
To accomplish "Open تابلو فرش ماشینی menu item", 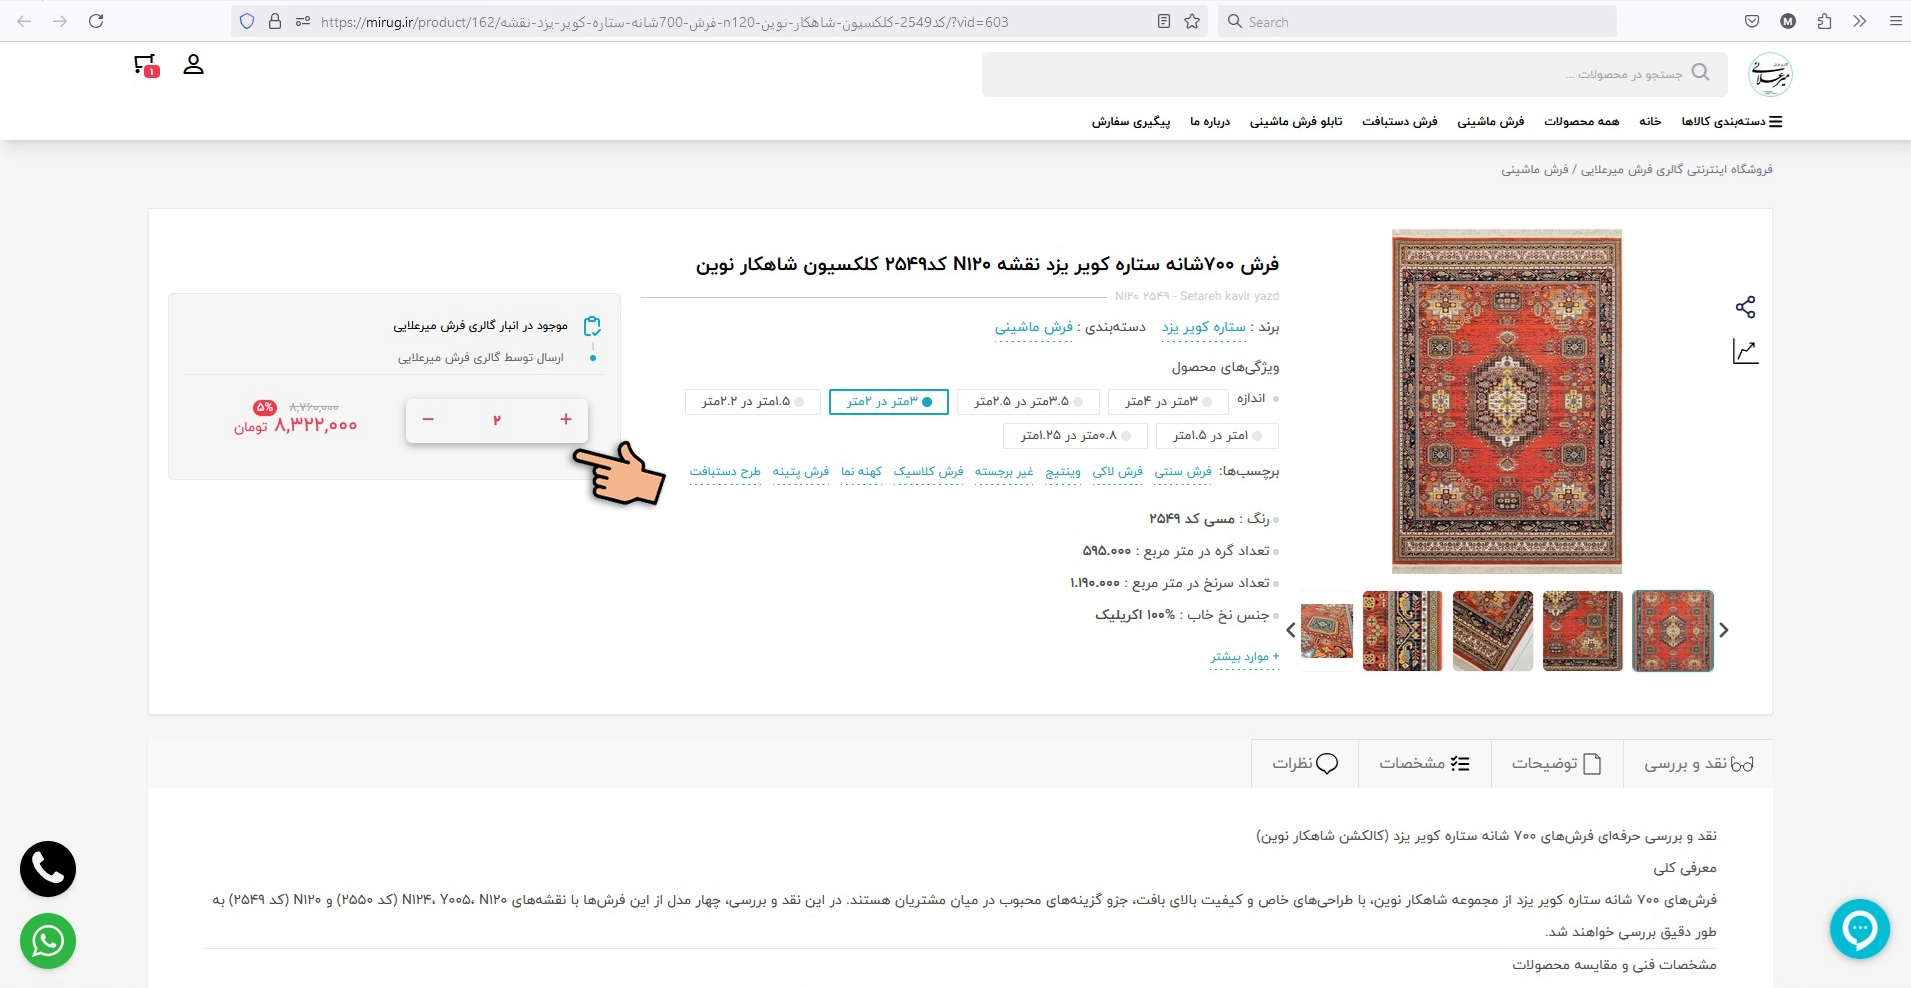I will (1296, 122).
